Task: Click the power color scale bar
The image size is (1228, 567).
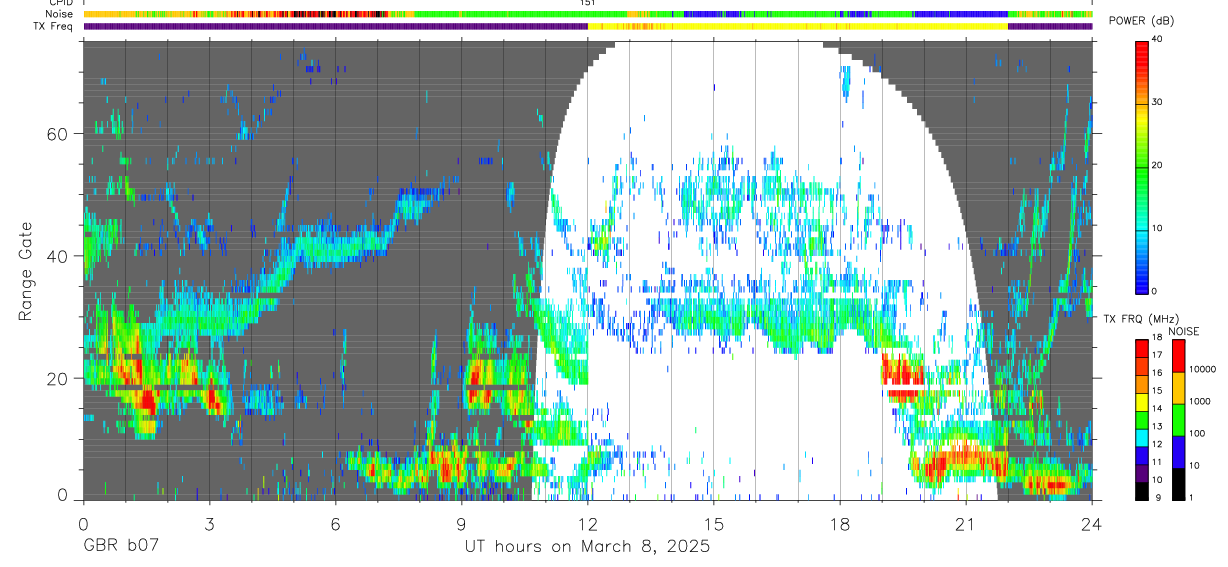Action: 1142,166
